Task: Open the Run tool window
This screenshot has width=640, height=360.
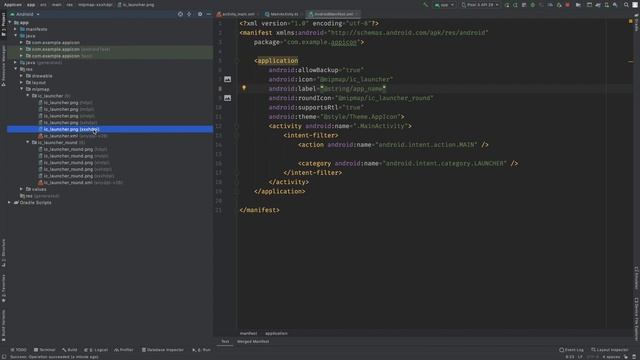Action: coord(202,350)
